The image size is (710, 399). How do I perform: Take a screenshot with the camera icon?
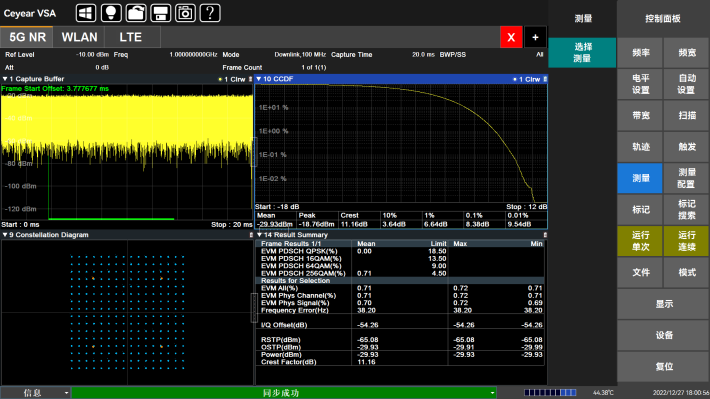pyautogui.click(x=185, y=13)
